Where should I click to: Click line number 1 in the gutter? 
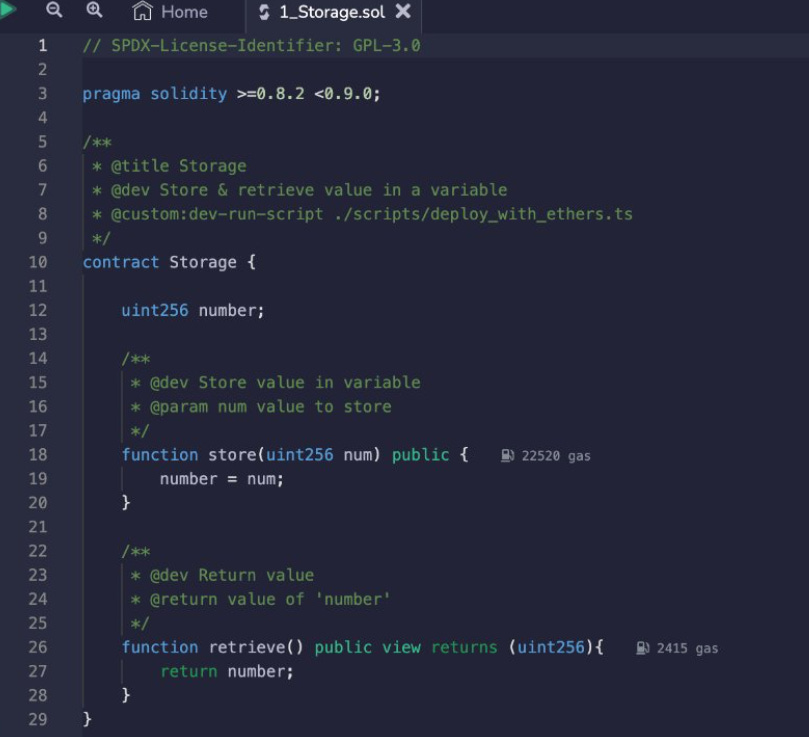43,45
